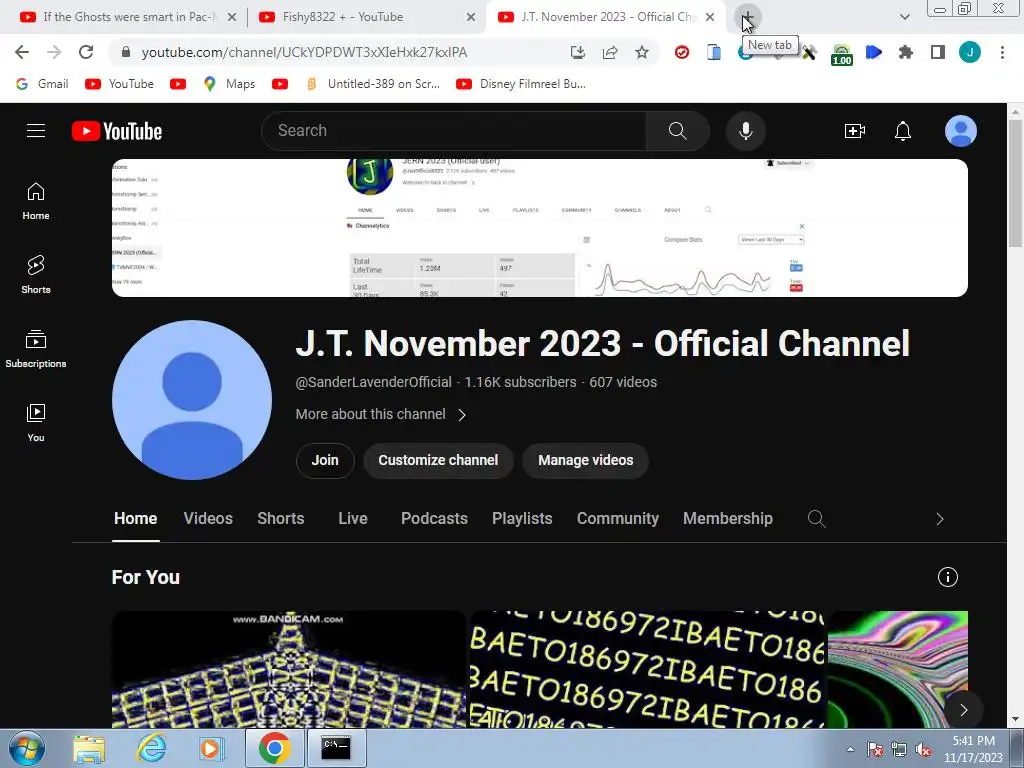The height and width of the screenshot is (768, 1024).
Task: Click the YouTube logo
Action: [117, 131]
